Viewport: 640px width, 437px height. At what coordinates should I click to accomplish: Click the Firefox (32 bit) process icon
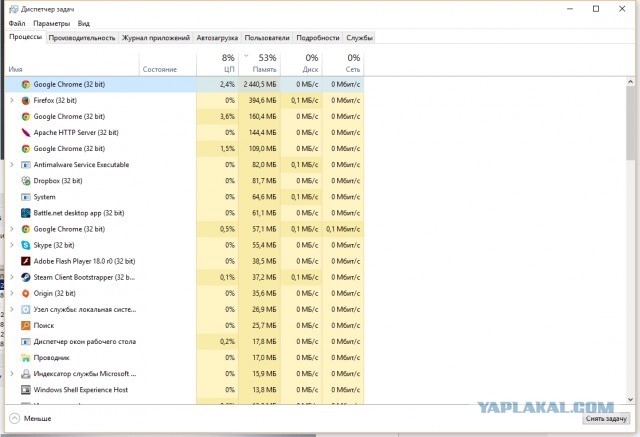coord(26,100)
